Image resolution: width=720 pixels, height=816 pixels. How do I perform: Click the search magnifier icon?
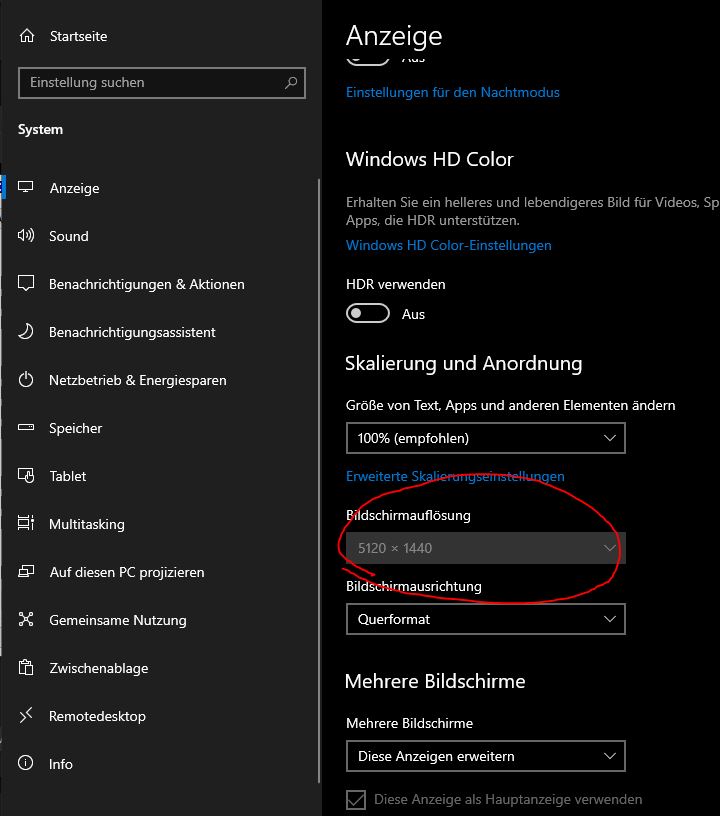tap(292, 83)
